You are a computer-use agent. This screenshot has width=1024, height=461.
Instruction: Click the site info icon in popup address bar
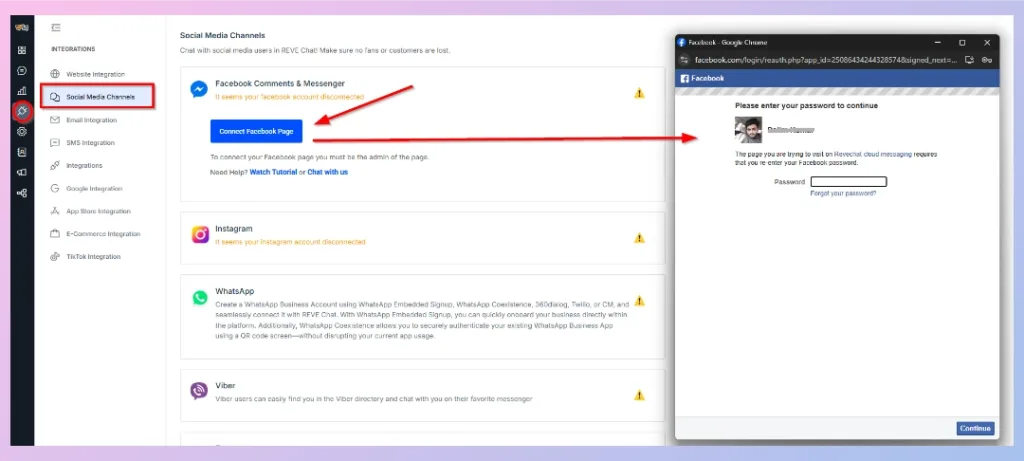(x=684, y=59)
